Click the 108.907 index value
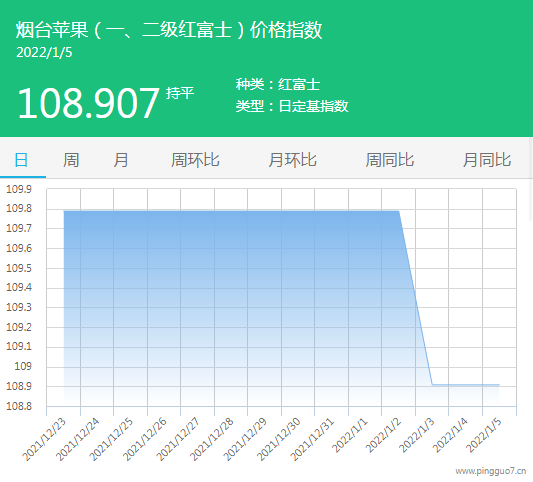 pos(88,103)
